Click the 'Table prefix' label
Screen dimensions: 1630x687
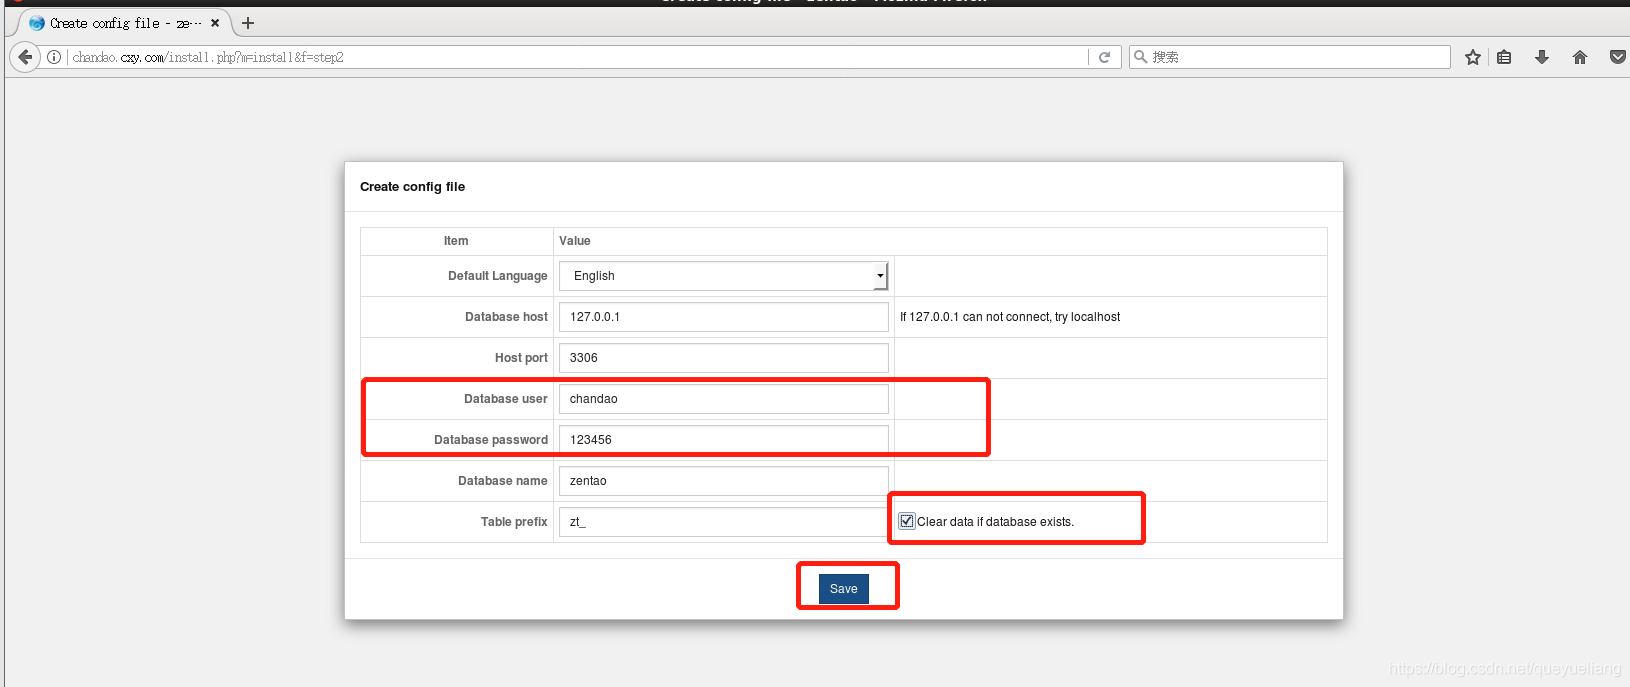click(x=514, y=522)
